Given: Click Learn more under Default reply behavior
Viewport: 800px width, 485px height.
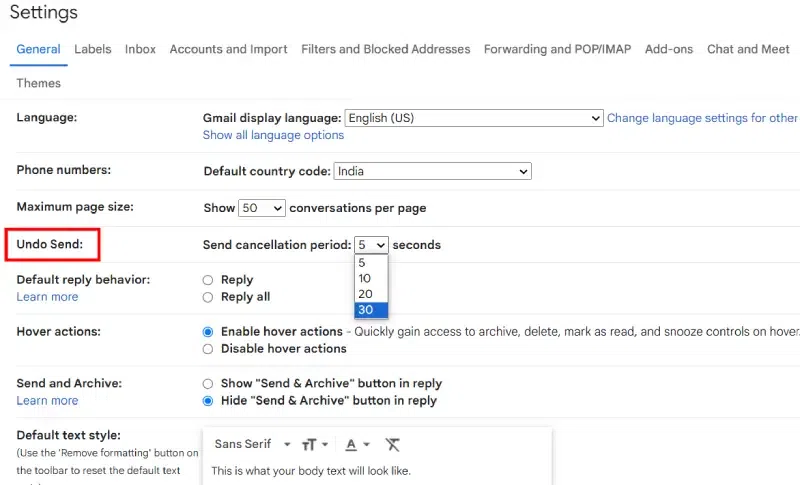Looking at the screenshot, I should click(47, 297).
